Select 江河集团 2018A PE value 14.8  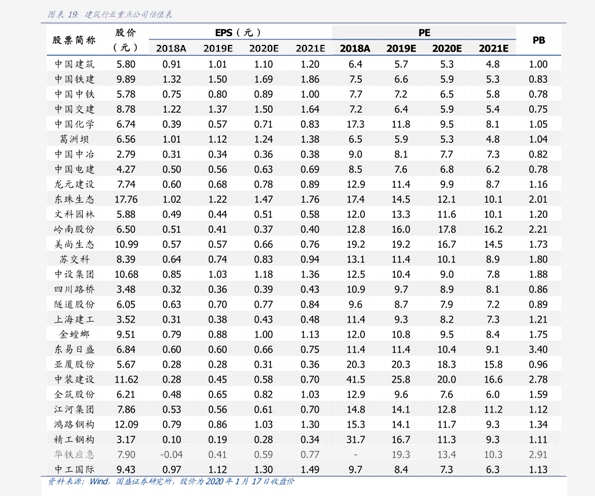click(x=356, y=409)
